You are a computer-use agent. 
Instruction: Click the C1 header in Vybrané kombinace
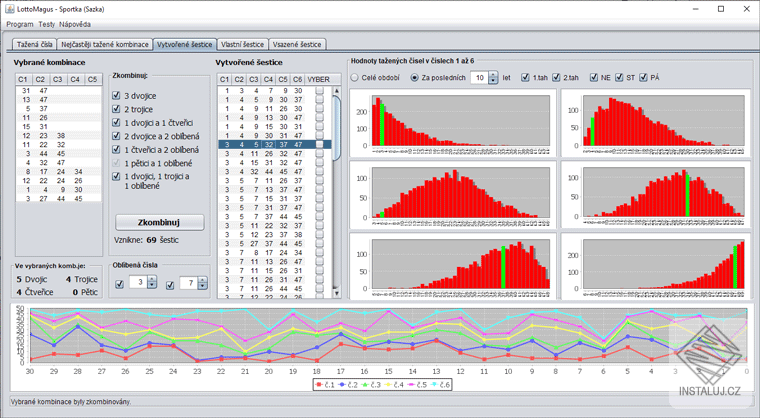pos(23,80)
